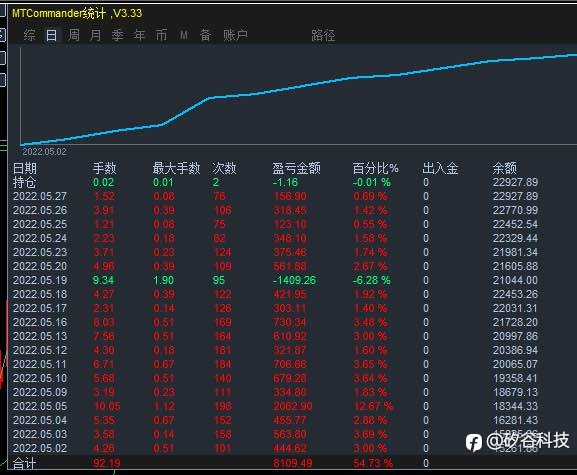Open the 账户 account tab
Screen dimensions: 577x475
coord(235,35)
